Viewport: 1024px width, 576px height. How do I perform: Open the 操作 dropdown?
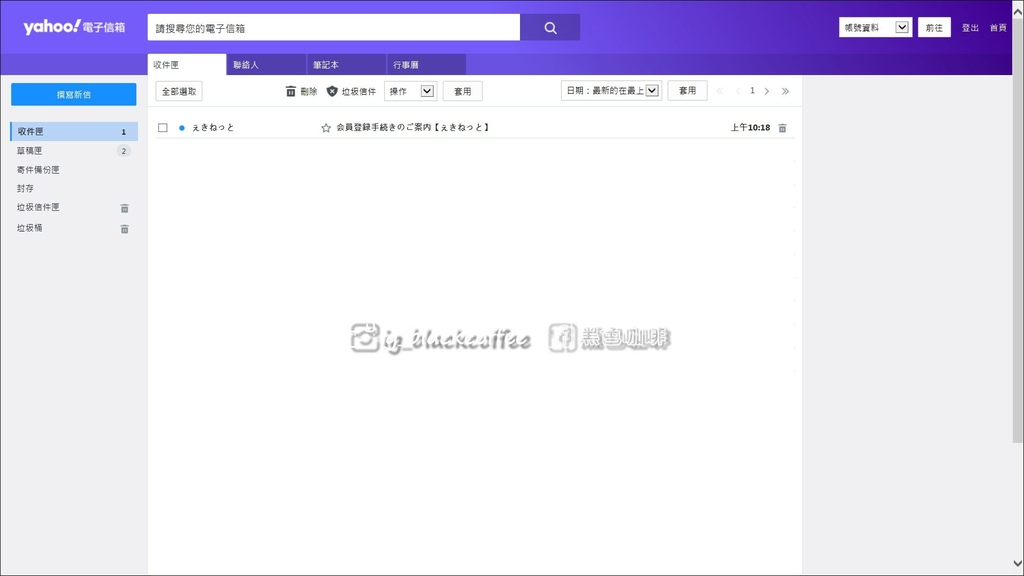(x=410, y=91)
